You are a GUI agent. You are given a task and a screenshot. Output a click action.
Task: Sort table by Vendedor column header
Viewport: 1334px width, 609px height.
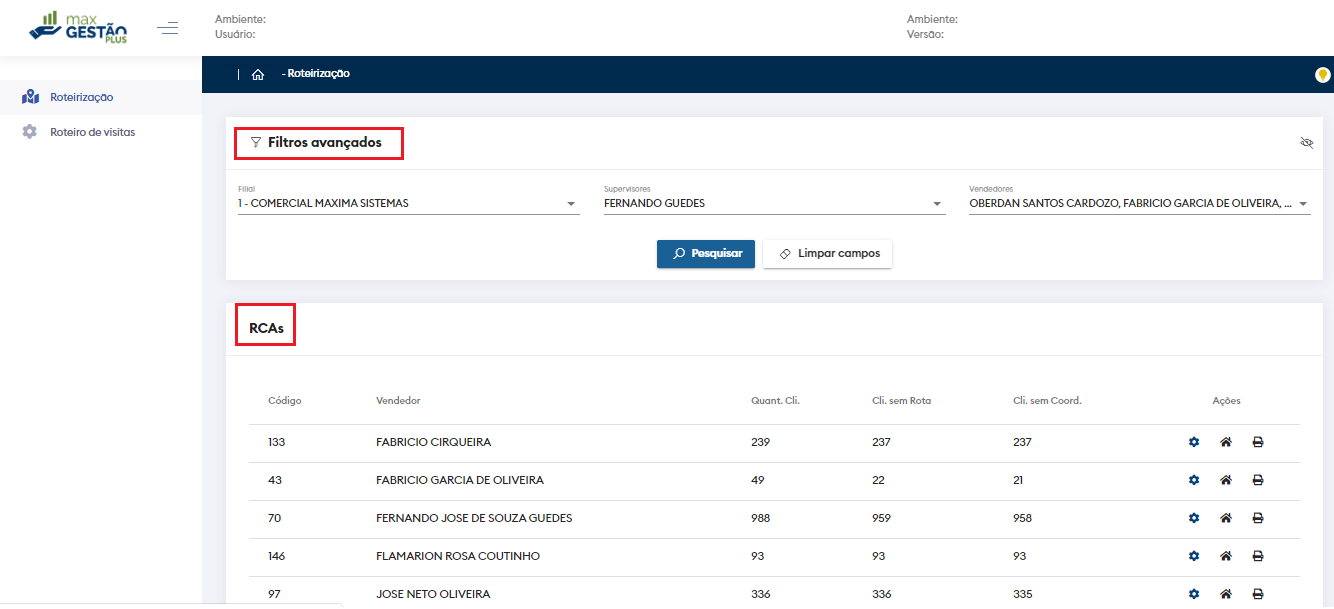[398, 401]
